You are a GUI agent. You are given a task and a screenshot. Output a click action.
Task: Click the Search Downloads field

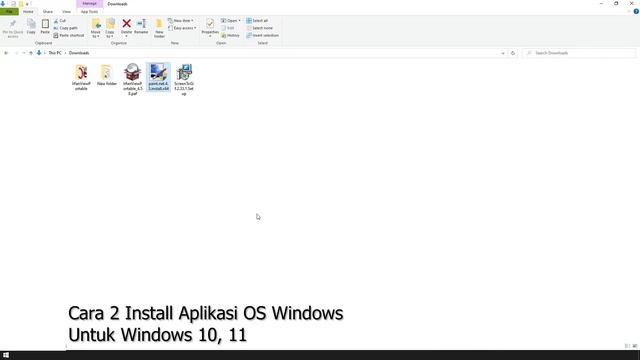coord(579,53)
